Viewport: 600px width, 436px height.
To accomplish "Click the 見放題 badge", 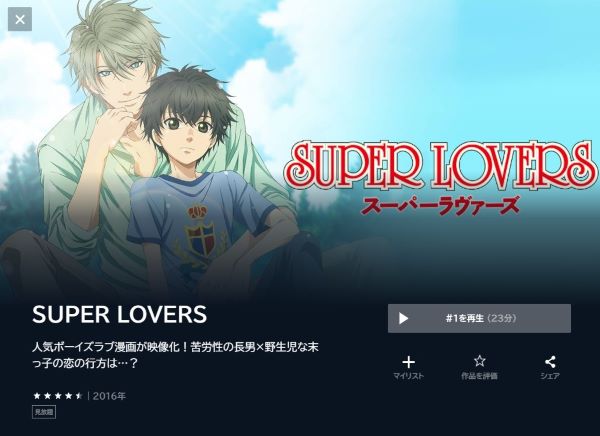I will 44,412.
